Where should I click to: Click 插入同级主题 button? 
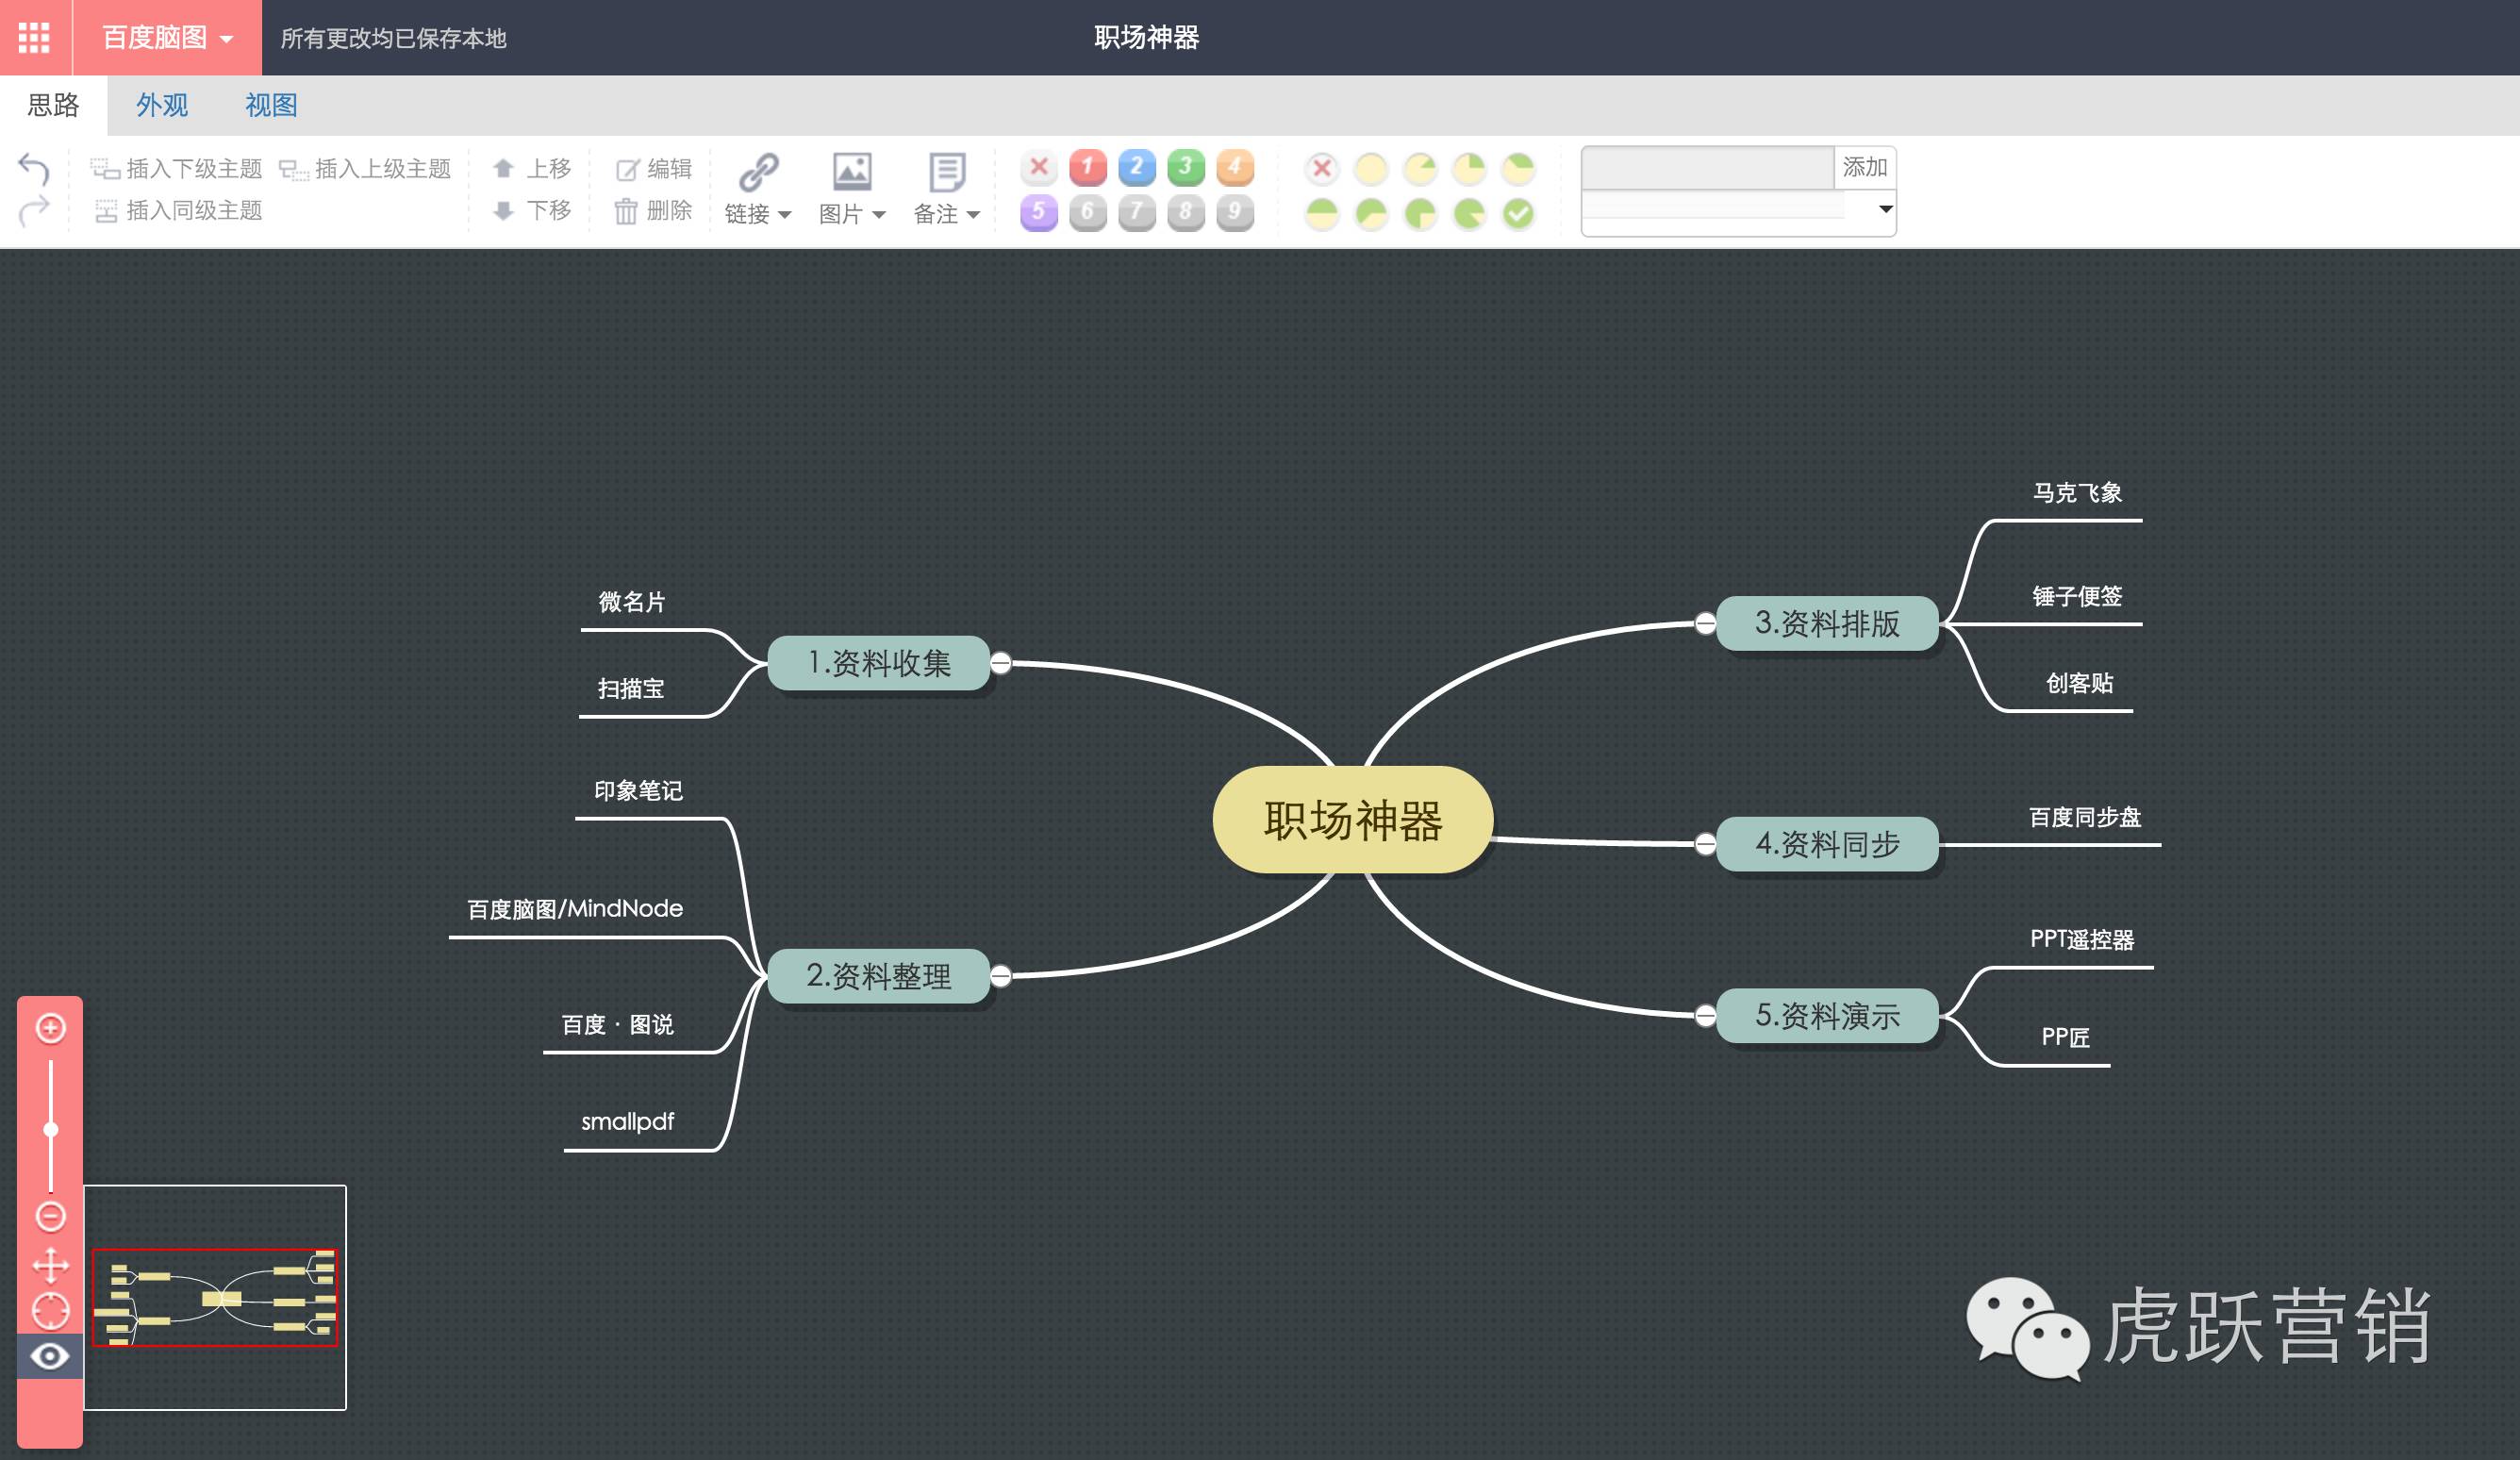tap(178, 211)
